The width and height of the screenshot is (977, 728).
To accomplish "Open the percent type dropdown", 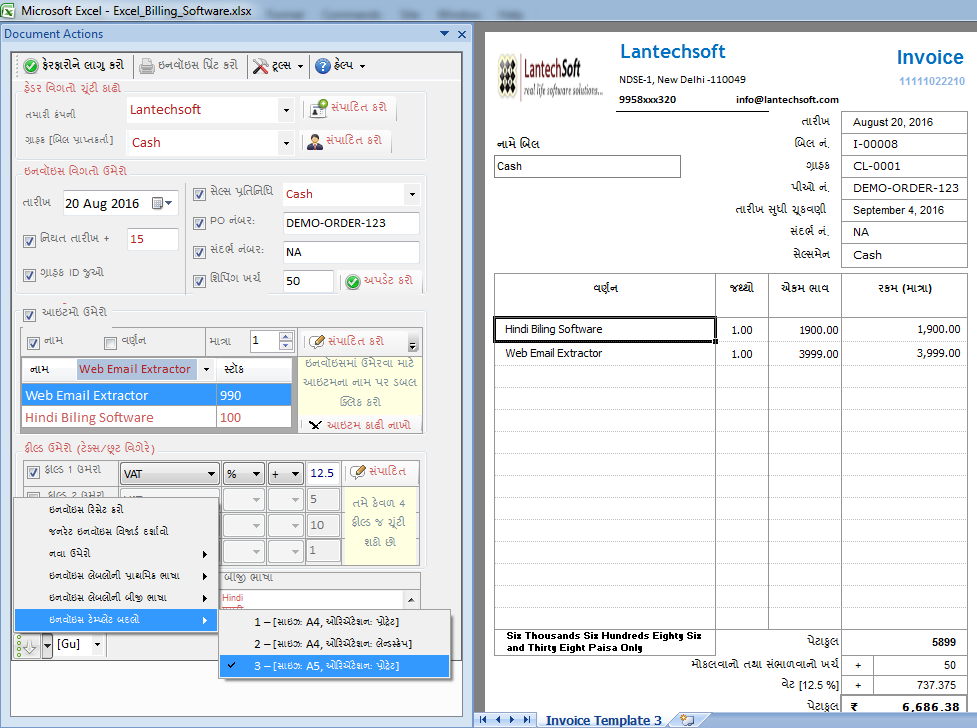I will coord(256,474).
